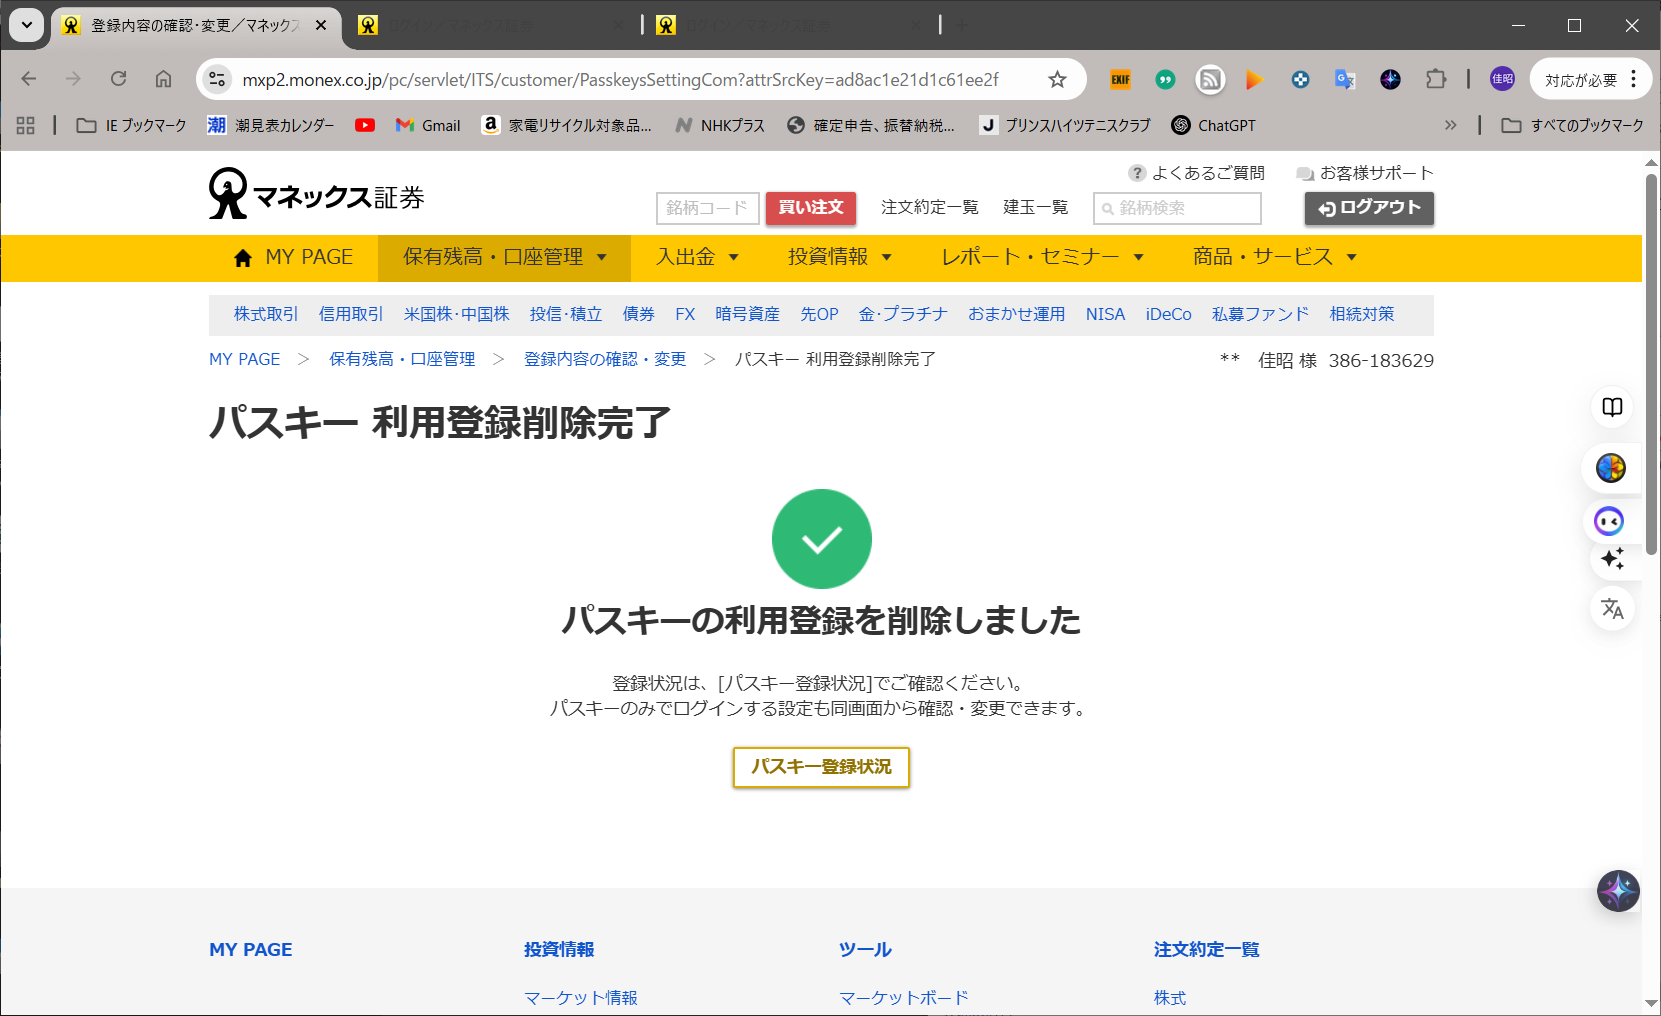1661x1016 pixels.
Task: Open the 投資情報 dropdown menu
Action: (x=838, y=257)
